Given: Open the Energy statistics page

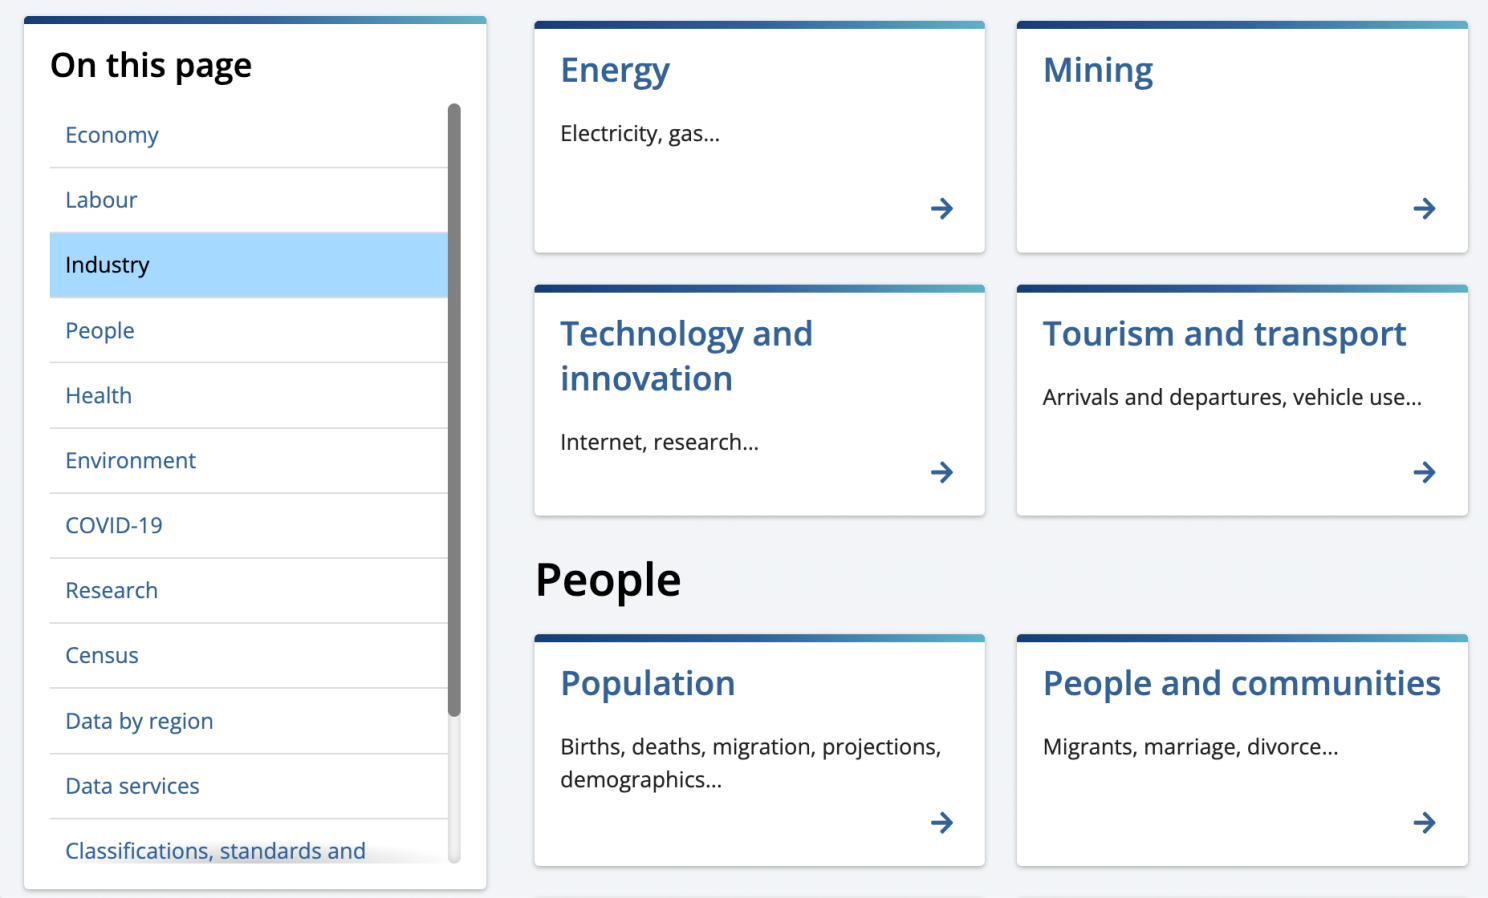Looking at the screenshot, I should pos(615,70).
